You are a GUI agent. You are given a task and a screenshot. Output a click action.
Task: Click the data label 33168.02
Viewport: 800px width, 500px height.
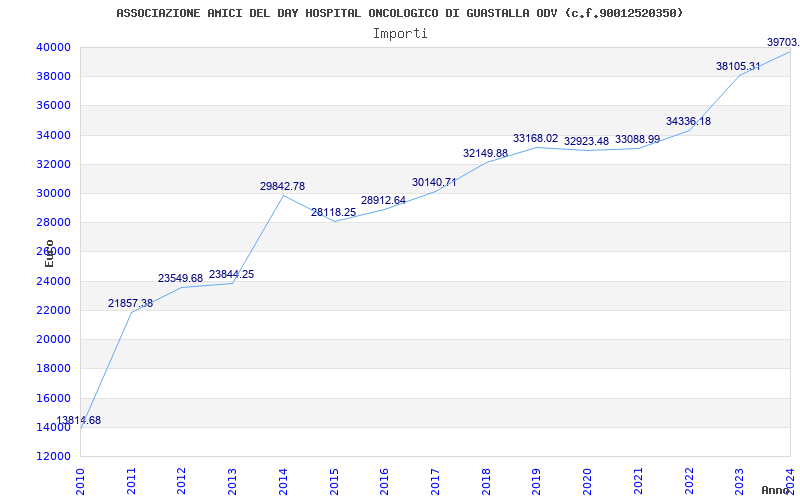[x=536, y=138]
